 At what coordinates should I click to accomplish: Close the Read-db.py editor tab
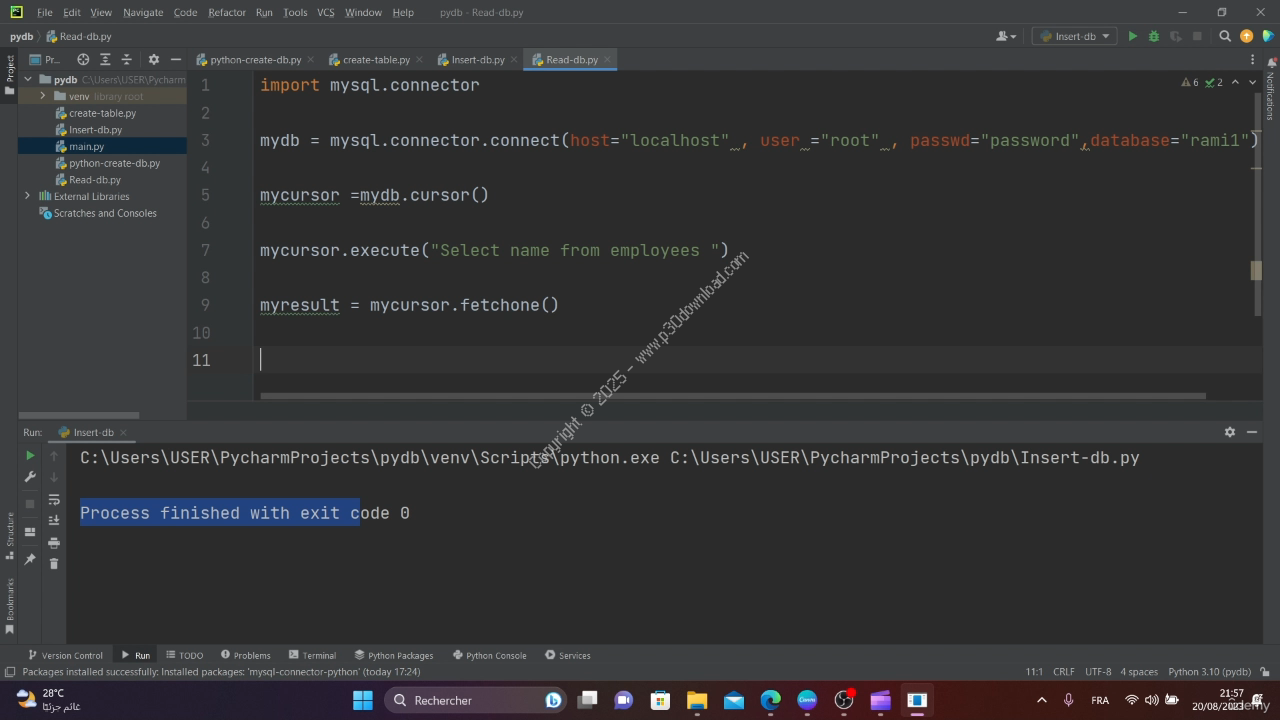pos(607,60)
